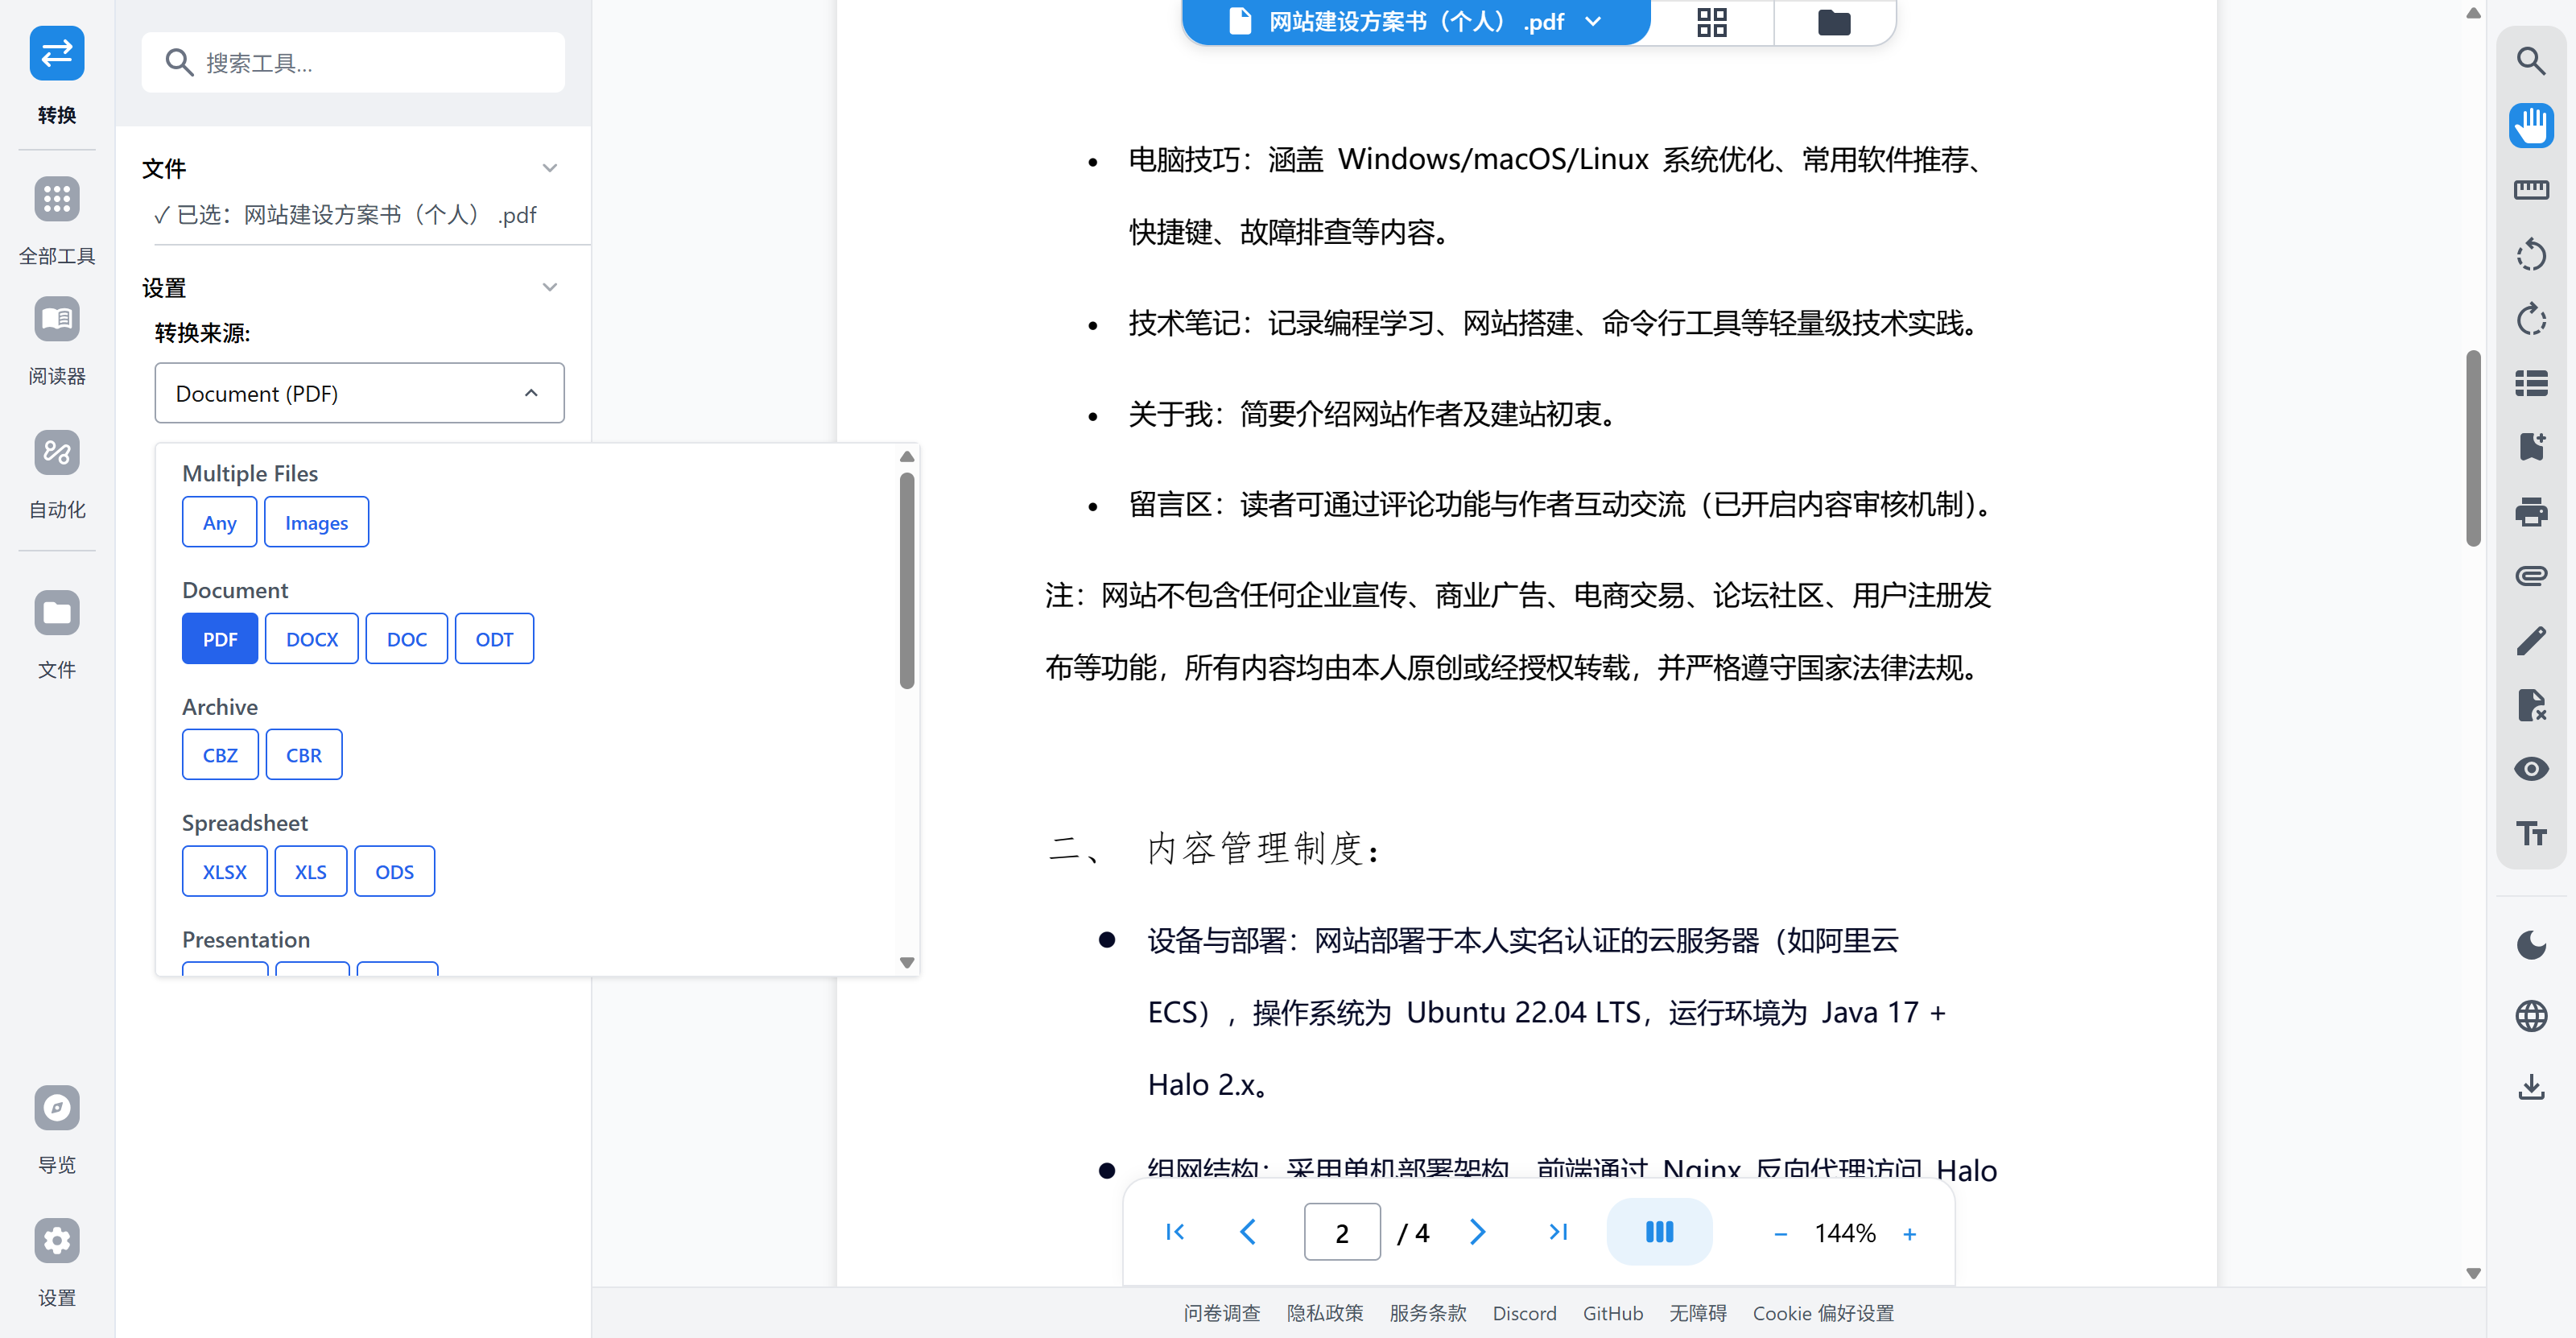This screenshot has height=1338, width=2576.
Task: Open the Document (PDF) source dropdown
Action: 359,393
